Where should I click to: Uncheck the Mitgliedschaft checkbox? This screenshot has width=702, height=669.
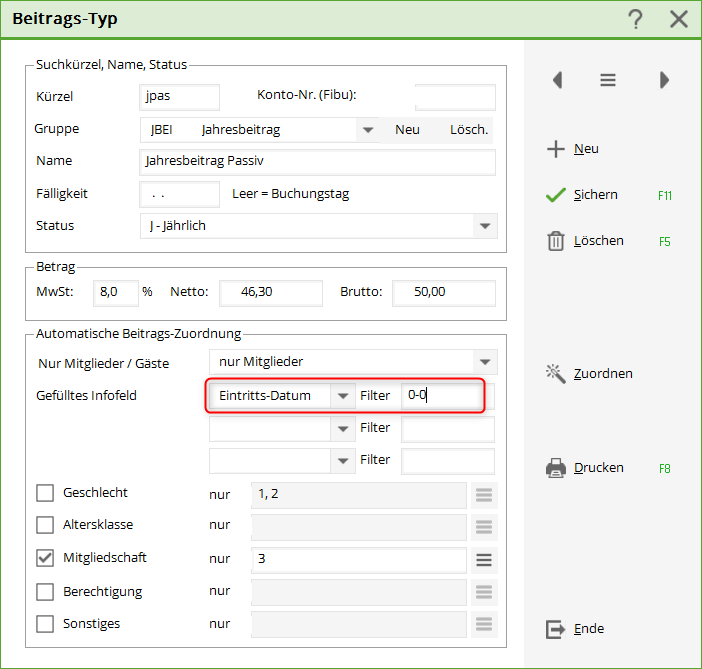pyautogui.click(x=45, y=558)
